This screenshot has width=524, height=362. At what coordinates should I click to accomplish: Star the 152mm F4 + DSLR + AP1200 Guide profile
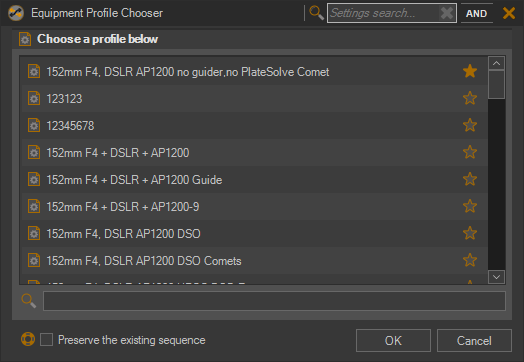click(x=470, y=179)
